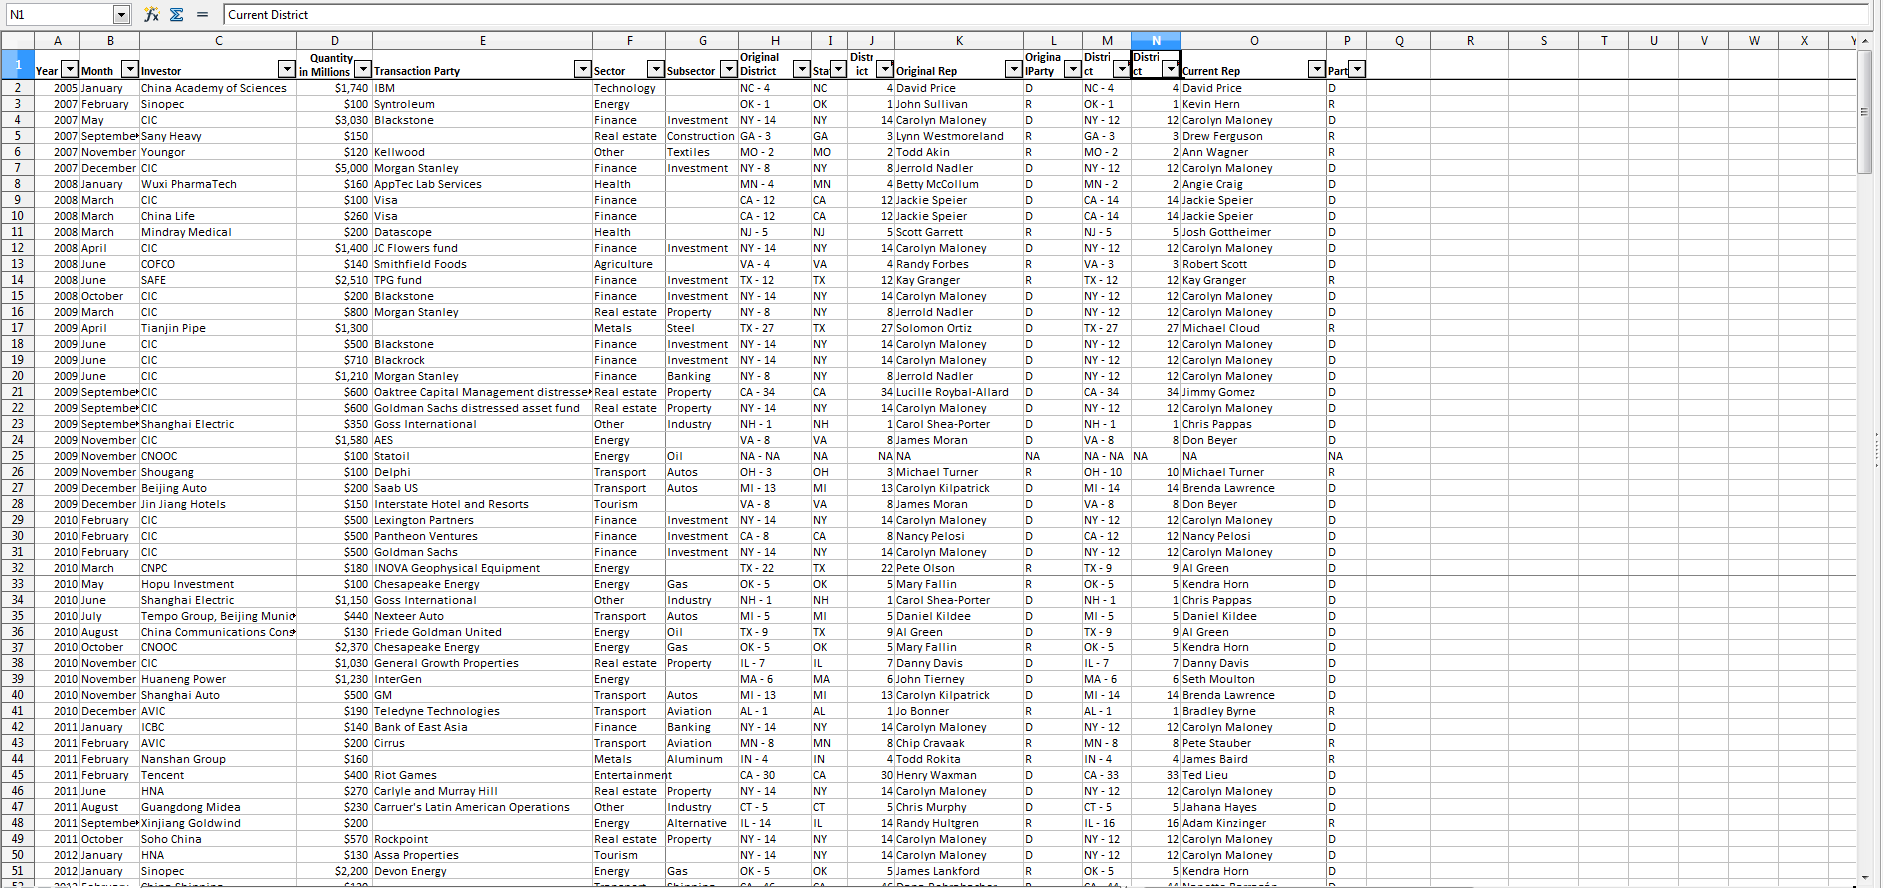Select column header K
The width and height of the screenshot is (1883, 888).
pos(959,41)
